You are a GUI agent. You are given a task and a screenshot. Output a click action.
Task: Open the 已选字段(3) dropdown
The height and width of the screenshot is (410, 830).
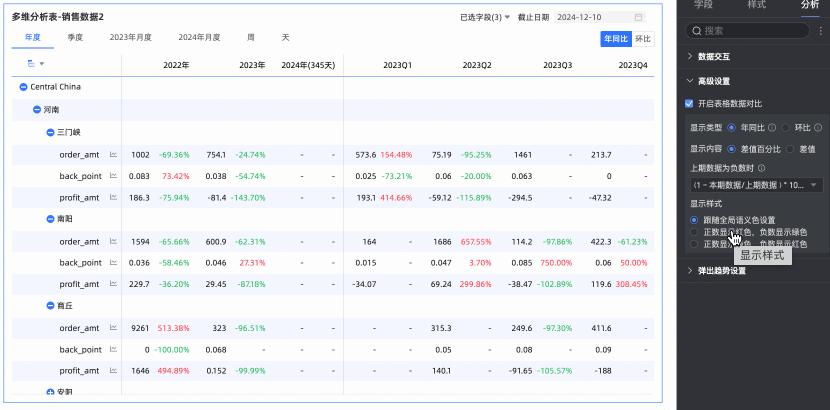pyautogui.click(x=485, y=17)
